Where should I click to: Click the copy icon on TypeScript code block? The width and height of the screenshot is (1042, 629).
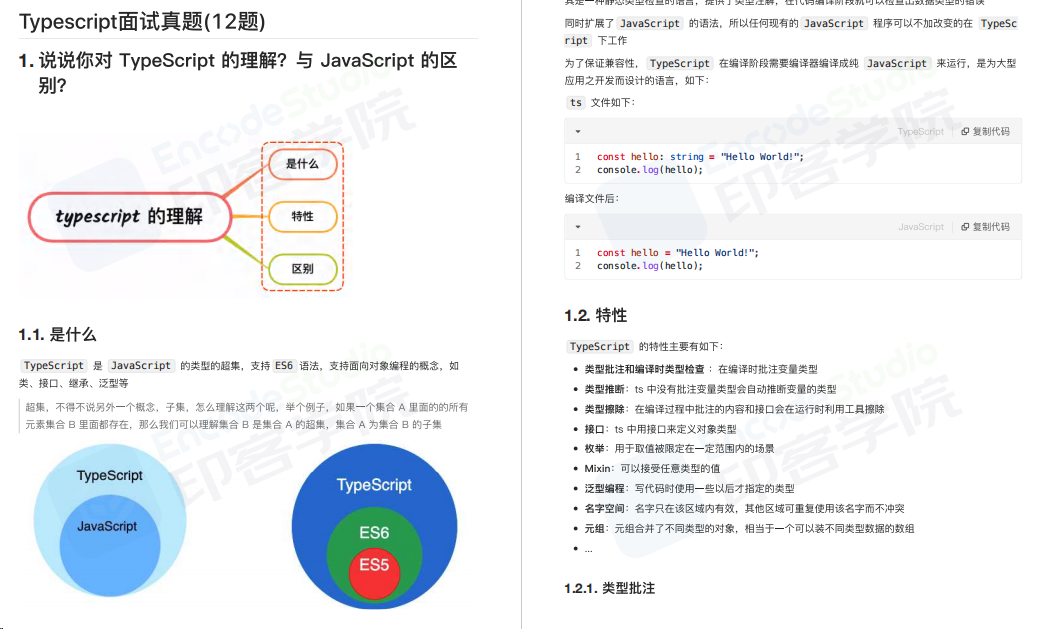coord(965,132)
